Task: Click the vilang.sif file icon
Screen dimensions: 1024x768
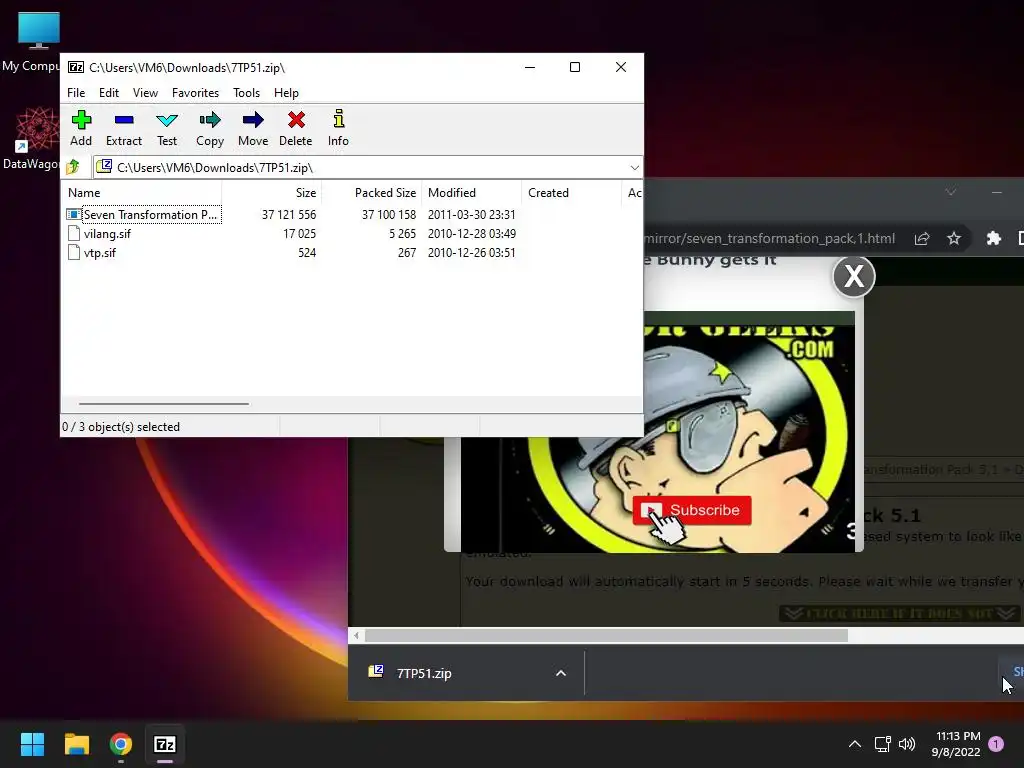Action: point(74,233)
